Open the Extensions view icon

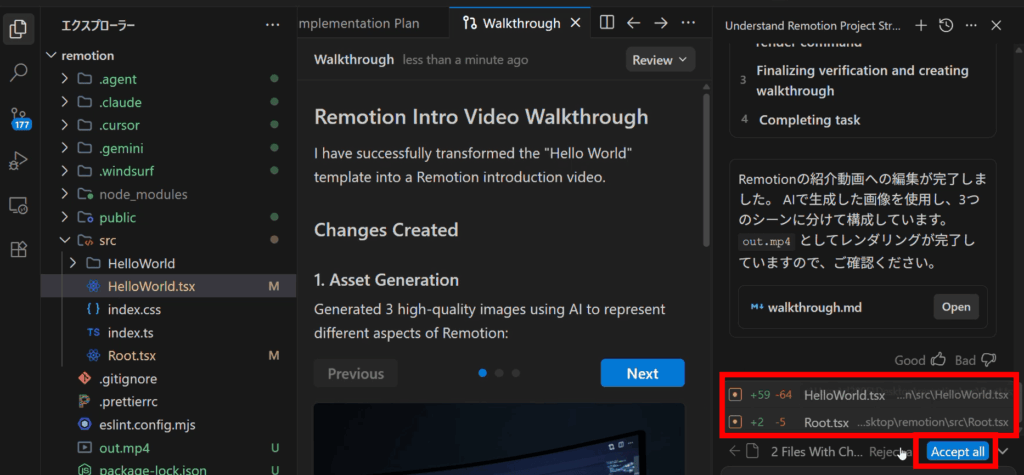tap(18, 249)
